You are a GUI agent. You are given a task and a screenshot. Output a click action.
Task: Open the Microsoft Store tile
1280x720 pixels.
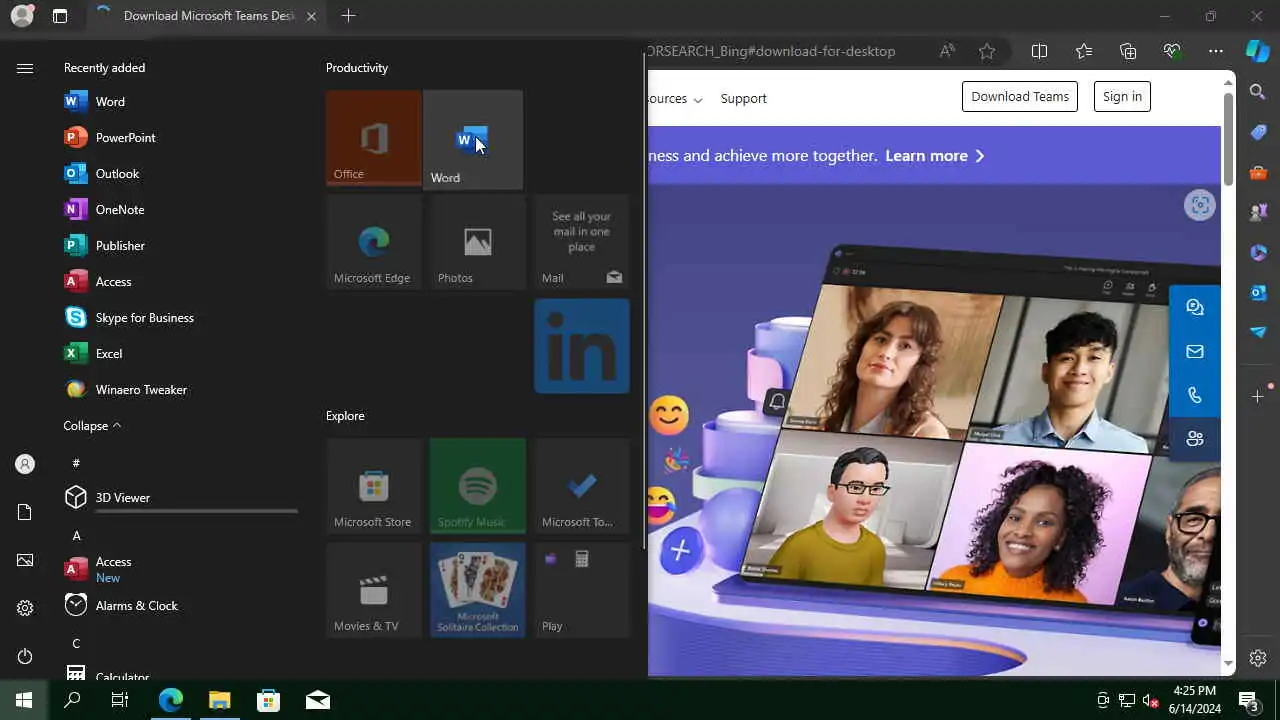pos(374,486)
